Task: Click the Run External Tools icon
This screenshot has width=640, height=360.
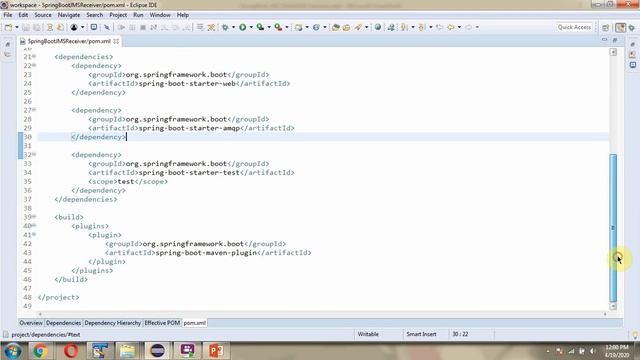Action: click(278, 27)
